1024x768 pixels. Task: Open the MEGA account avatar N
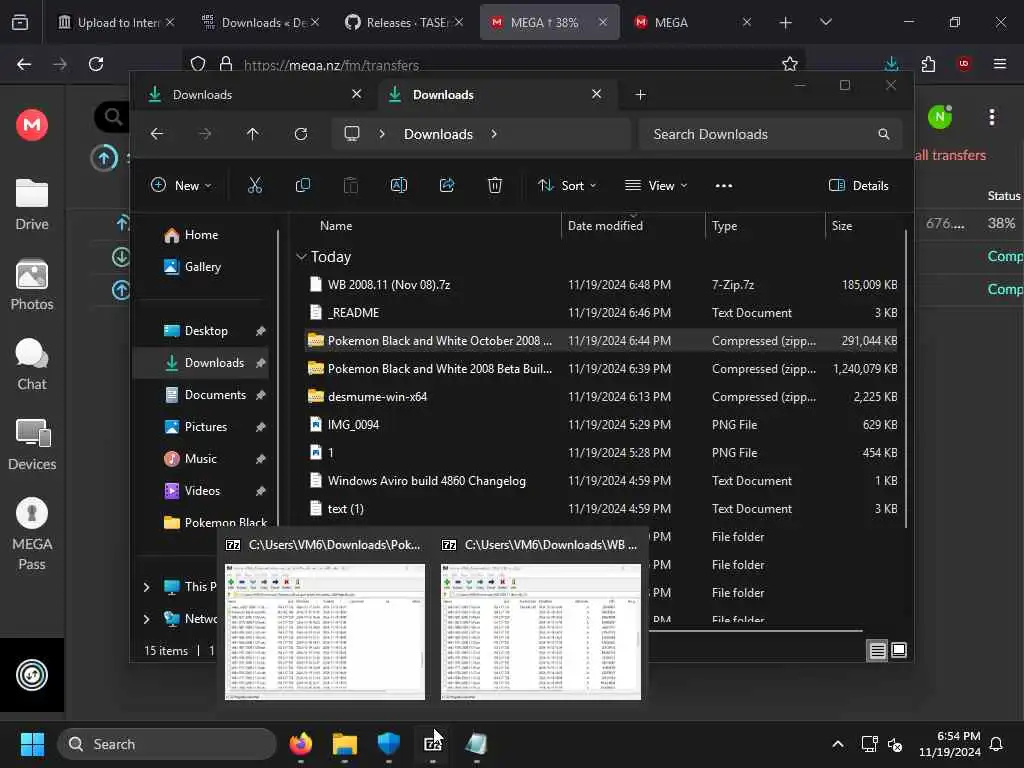(x=940, y=117)
